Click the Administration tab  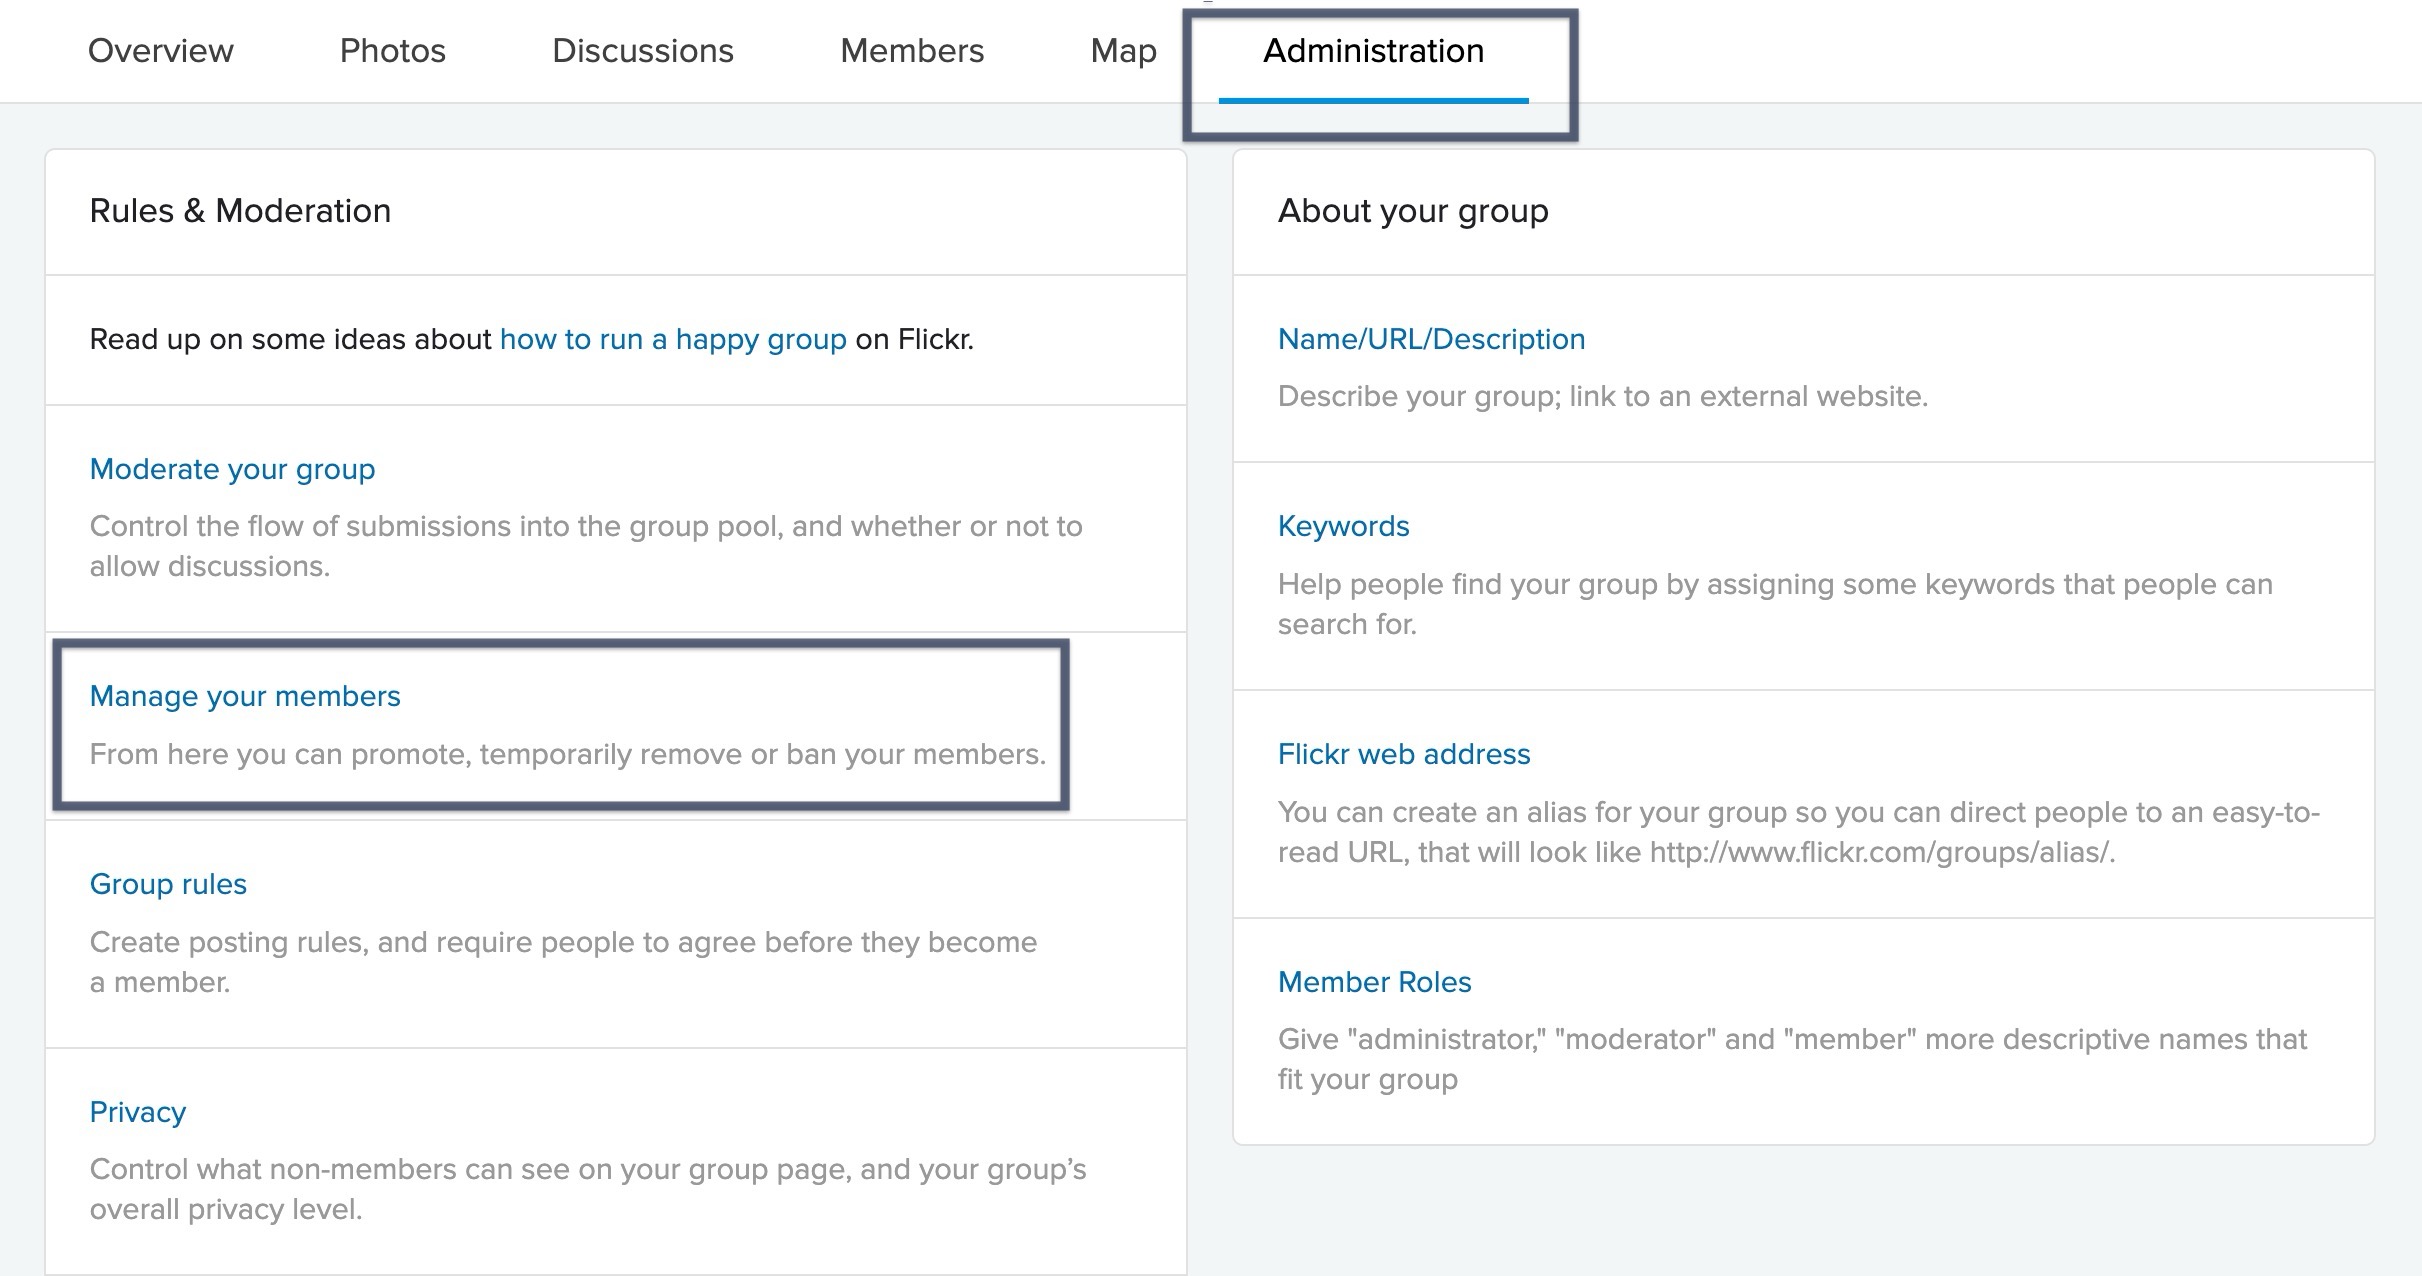(x=1374, y=51)
